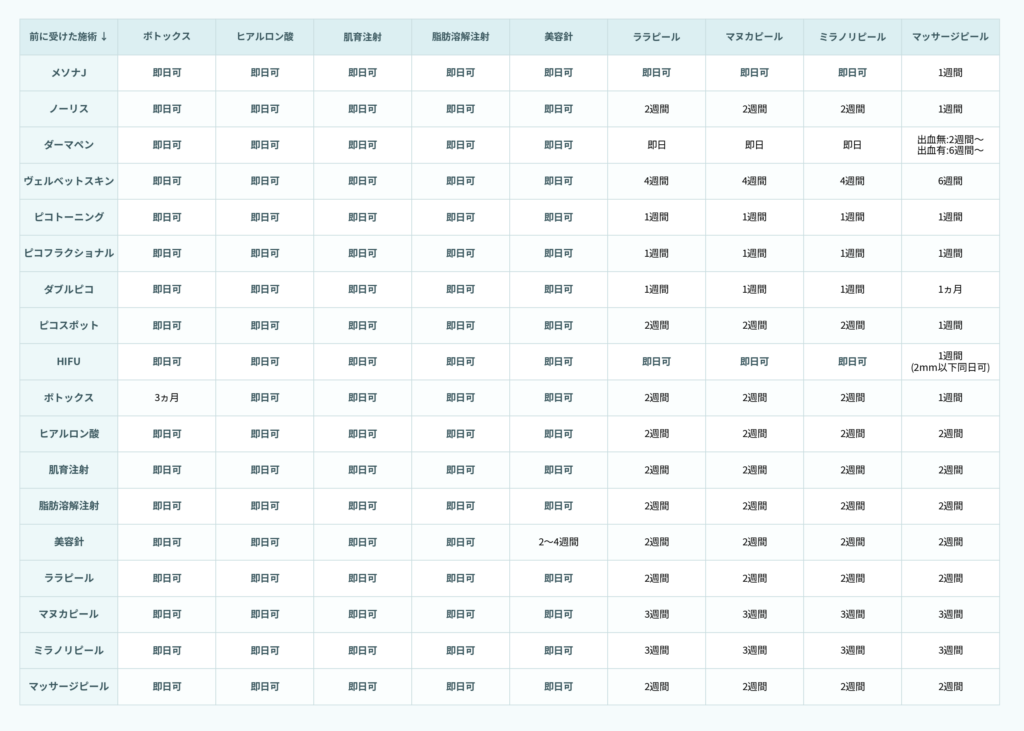Click the ミラノリピール column header

pos(852,37)
